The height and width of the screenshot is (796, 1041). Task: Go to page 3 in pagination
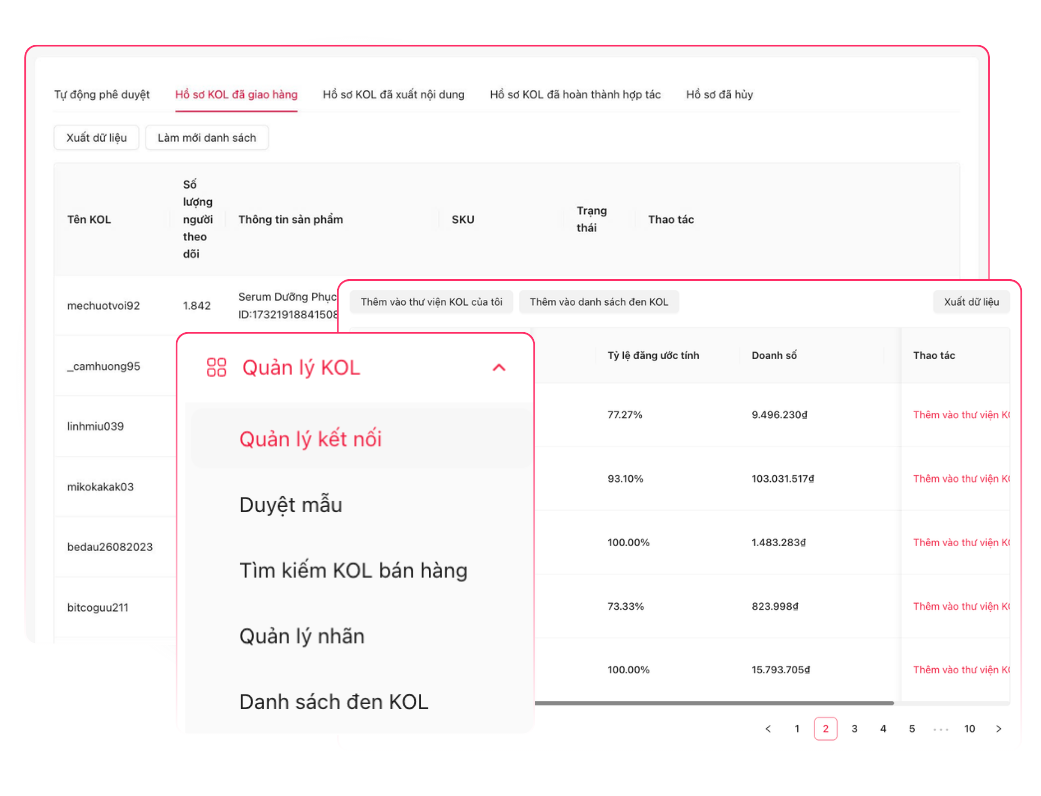pos(854,729)
